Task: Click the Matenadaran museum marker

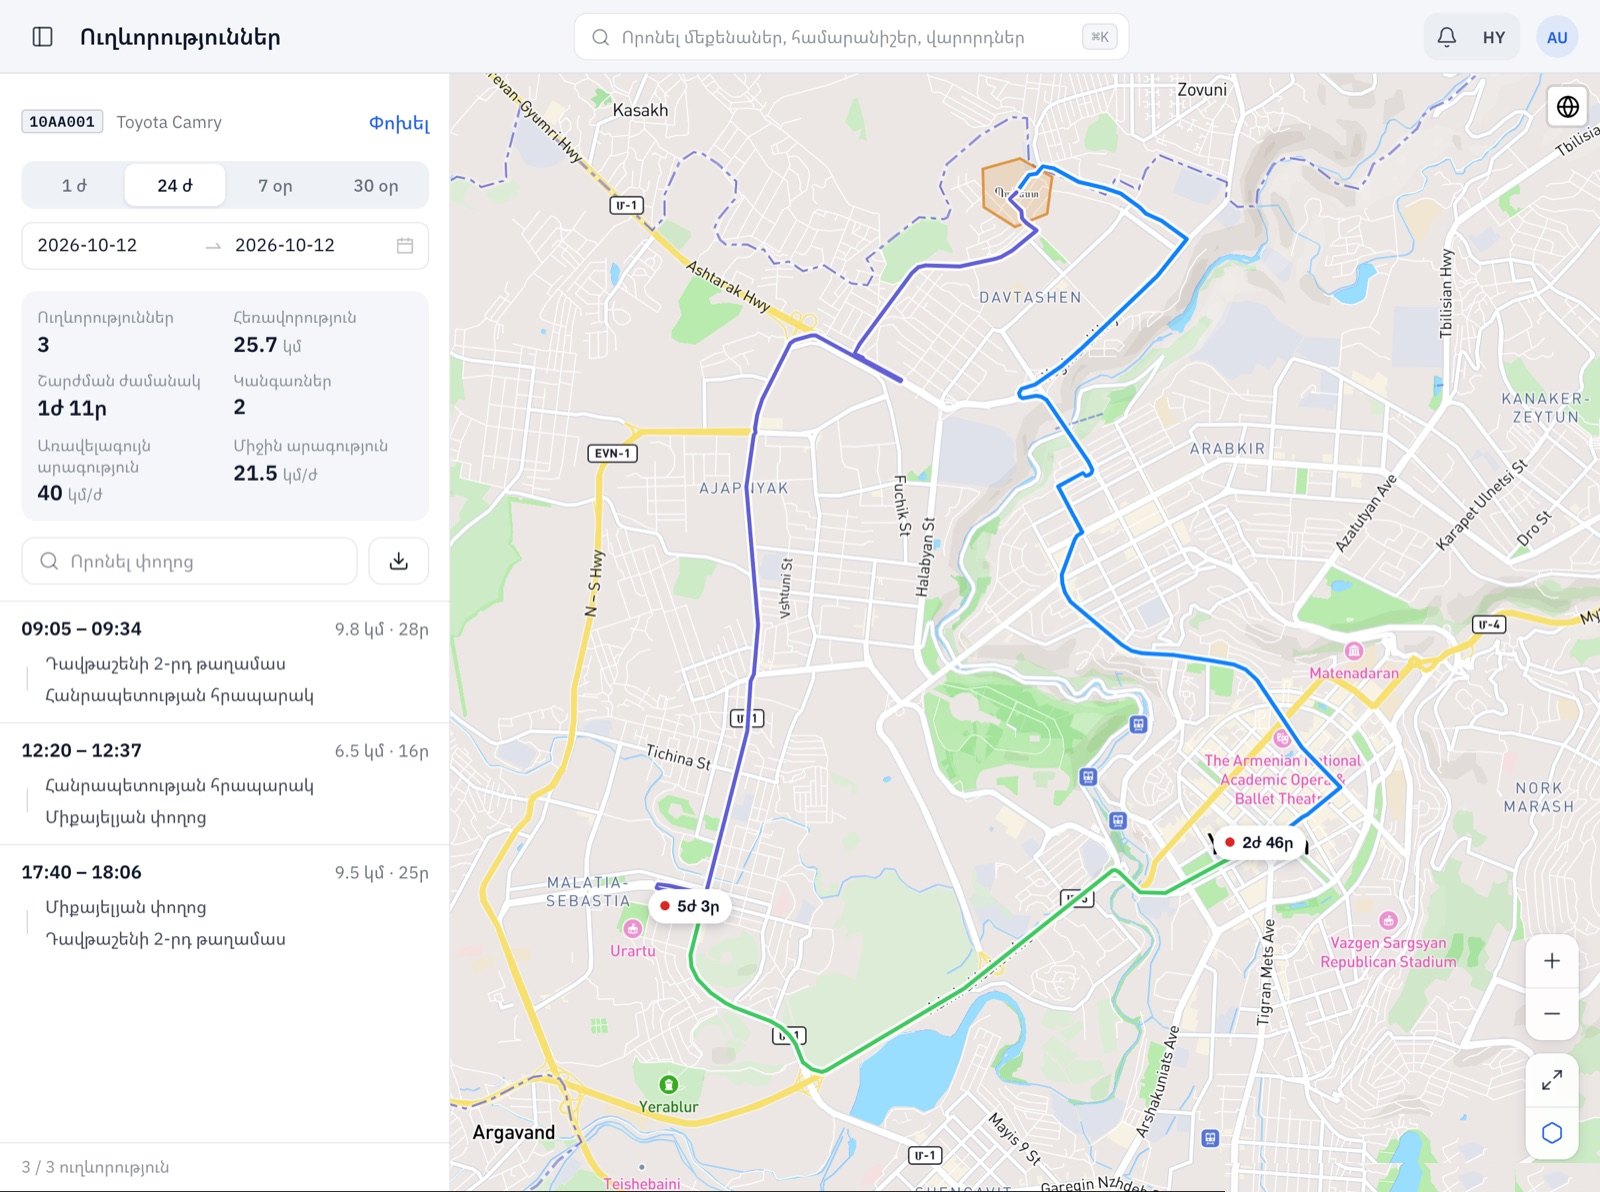Action: (x=1353, y=651)
